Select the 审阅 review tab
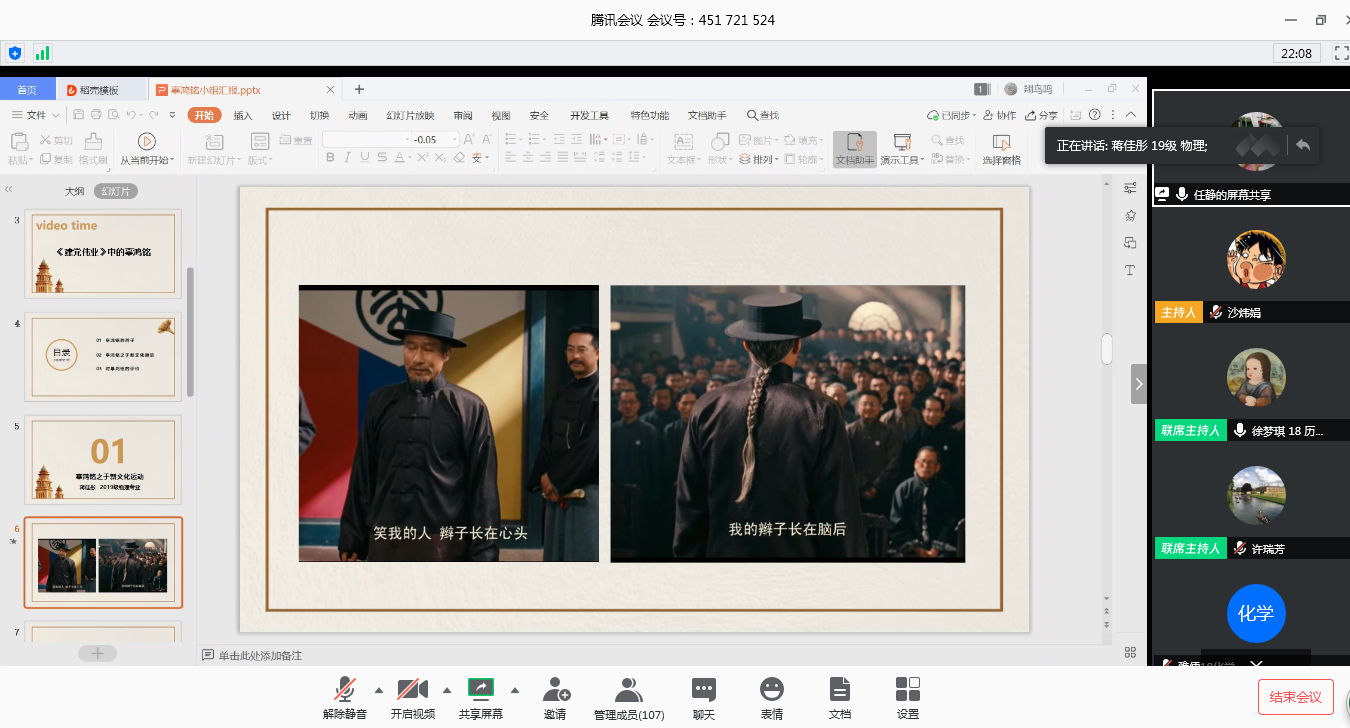 [x=463, y=115]
